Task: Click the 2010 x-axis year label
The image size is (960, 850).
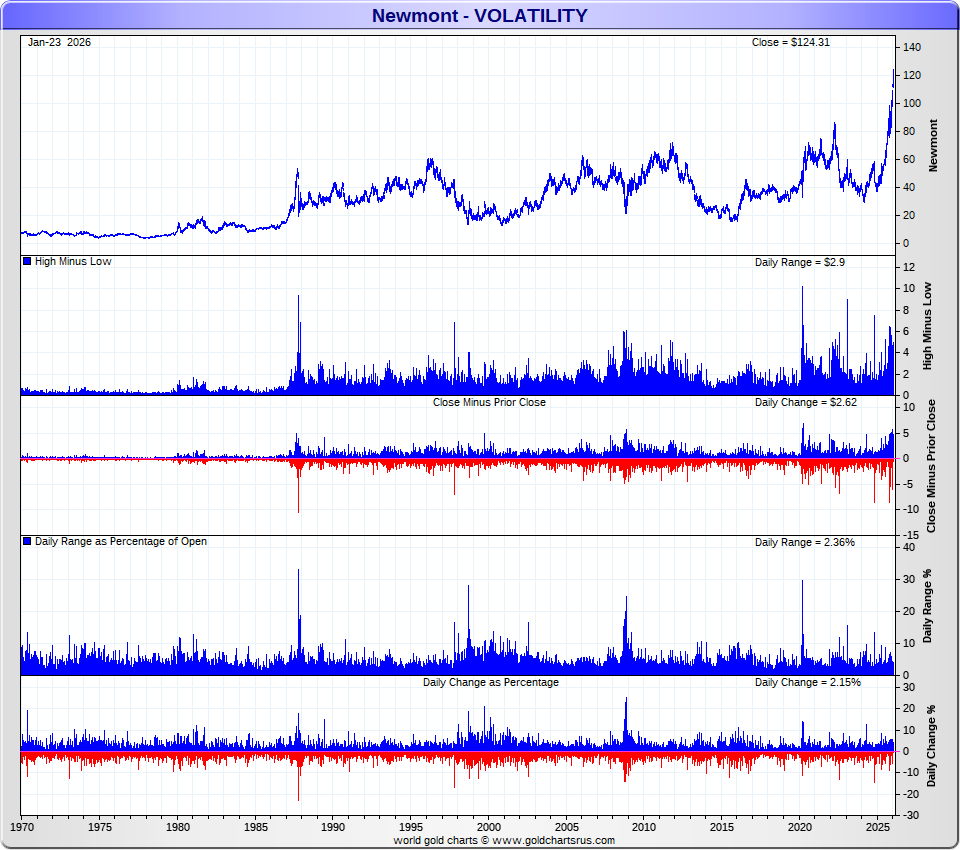Action: (644, 827)
